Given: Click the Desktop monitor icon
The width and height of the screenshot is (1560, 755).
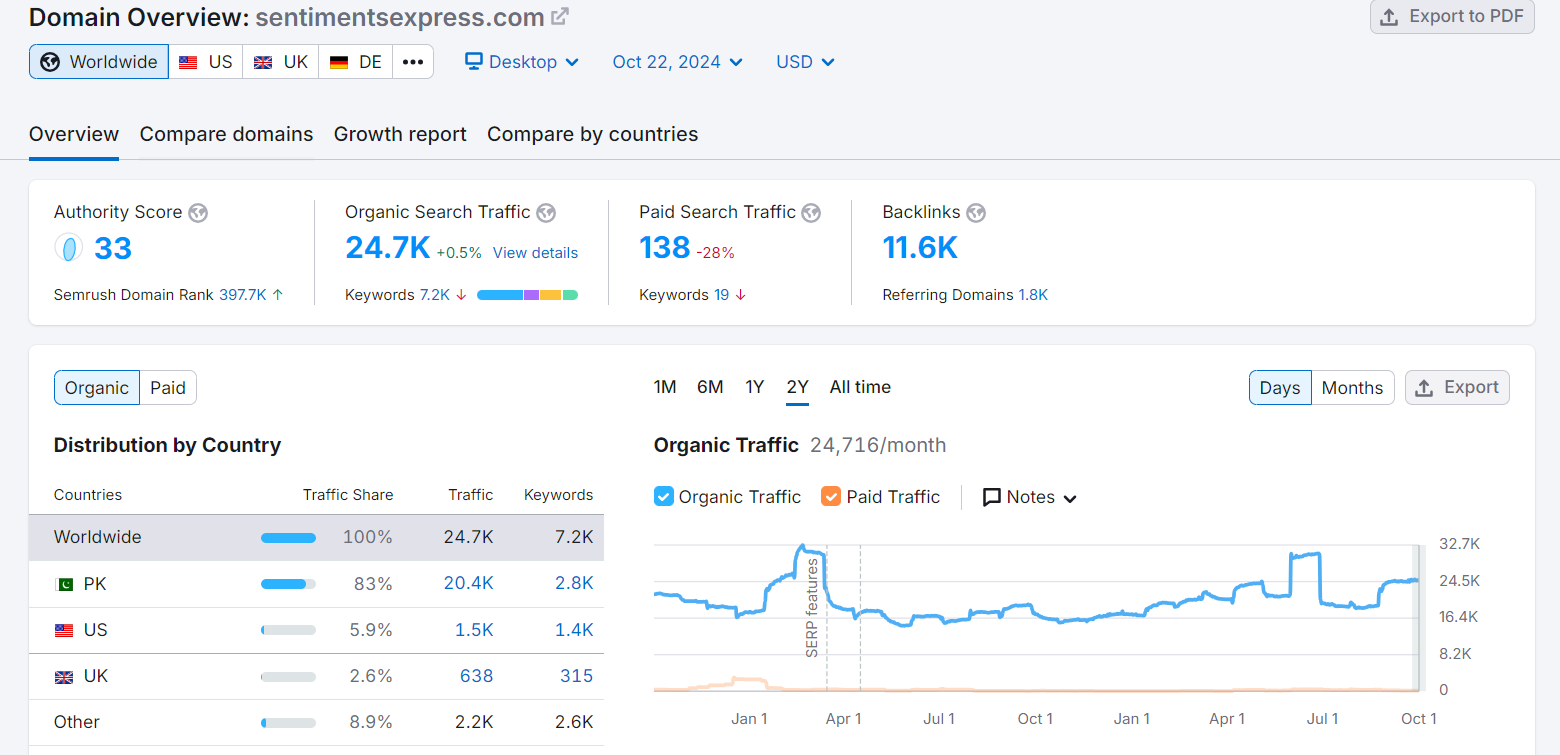Looking at the screenshot, I should (474, 61).
